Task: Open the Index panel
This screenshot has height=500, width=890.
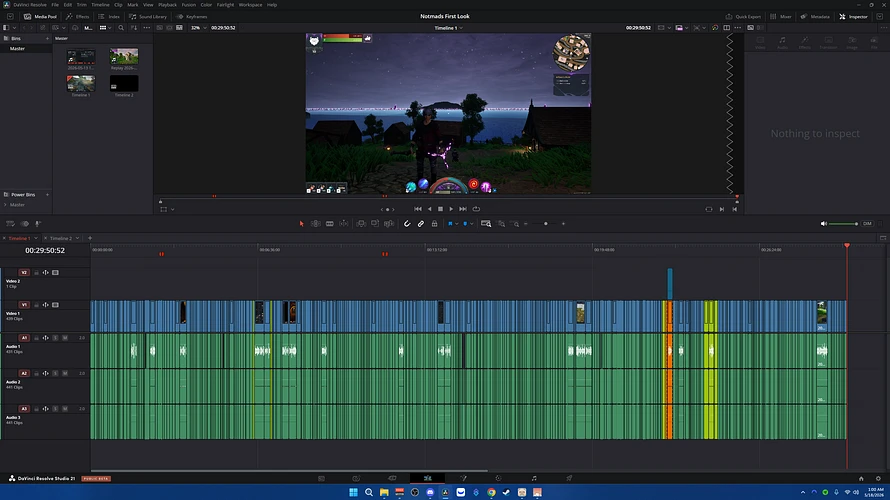Action: coord(109,16)
